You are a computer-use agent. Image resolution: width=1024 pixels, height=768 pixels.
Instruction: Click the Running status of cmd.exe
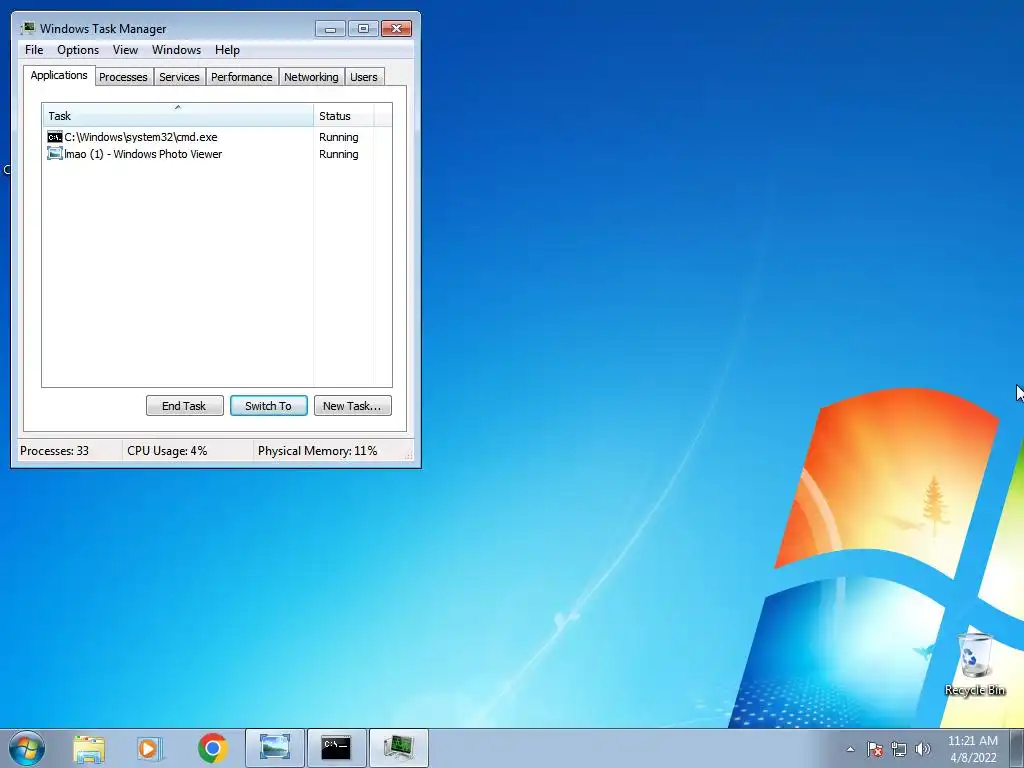pyautogui.click(x=338, y=137)
